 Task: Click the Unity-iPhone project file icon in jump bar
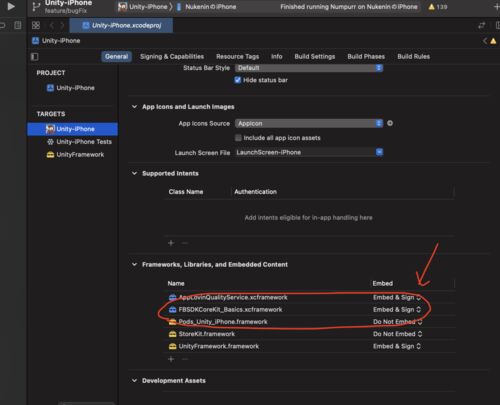point(35,41)
